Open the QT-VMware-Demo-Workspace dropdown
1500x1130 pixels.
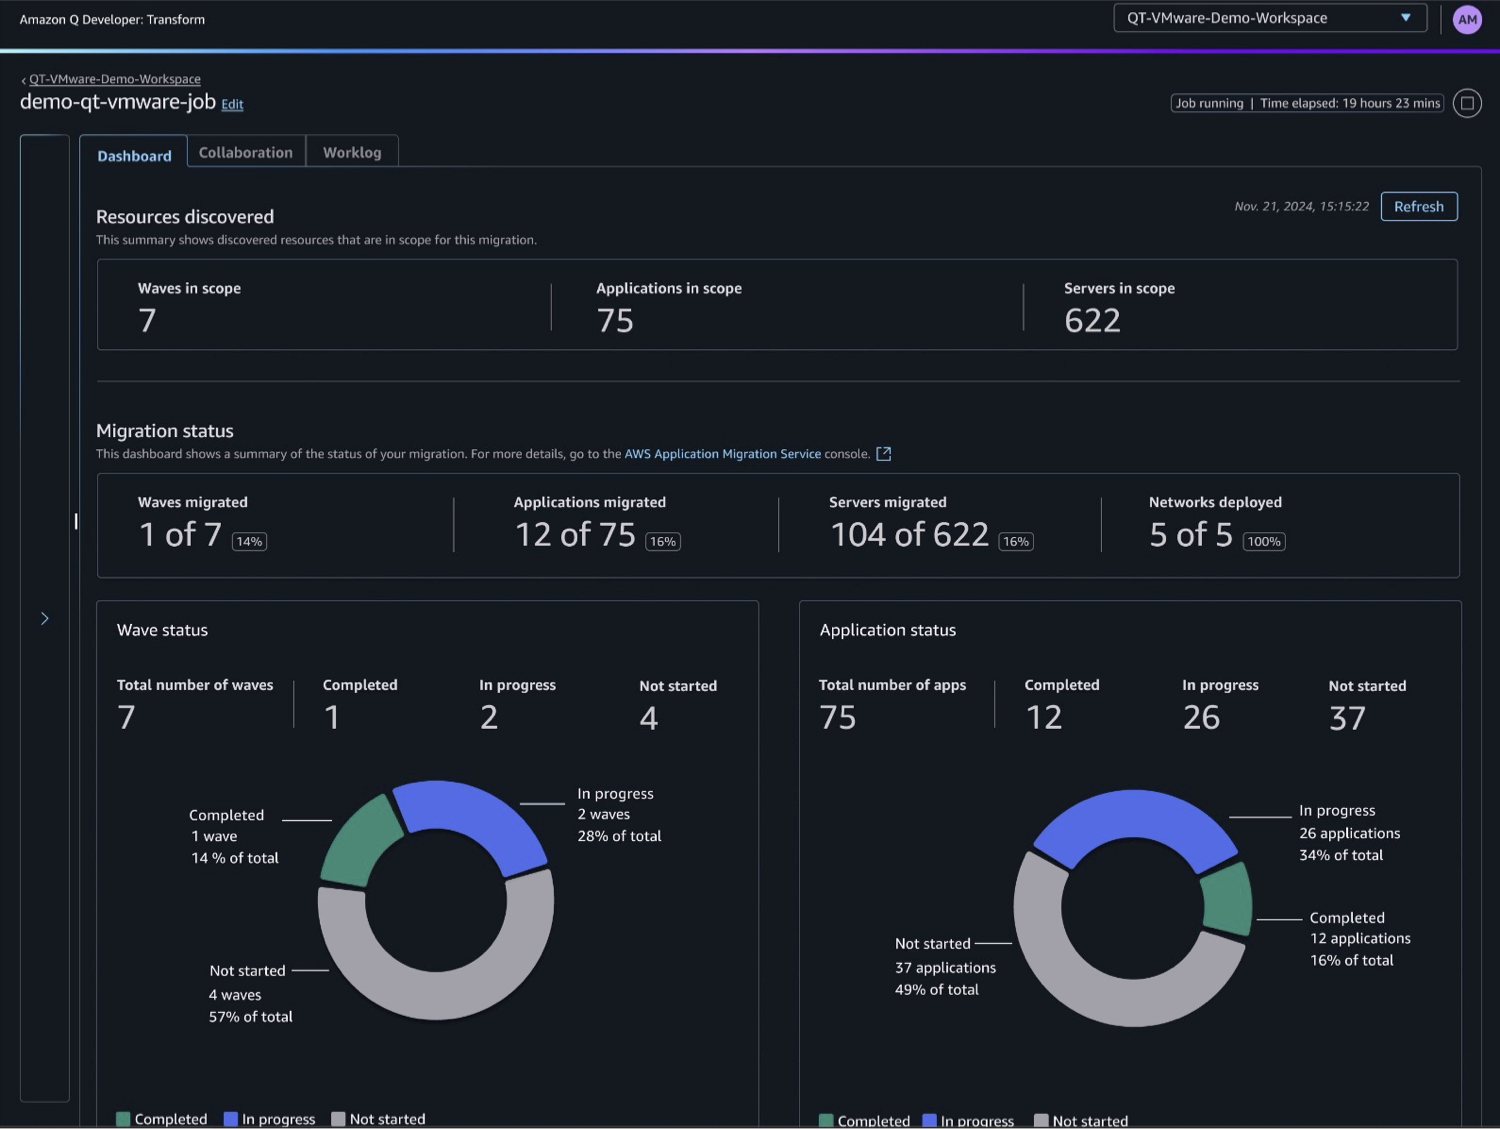point(1269,18)
